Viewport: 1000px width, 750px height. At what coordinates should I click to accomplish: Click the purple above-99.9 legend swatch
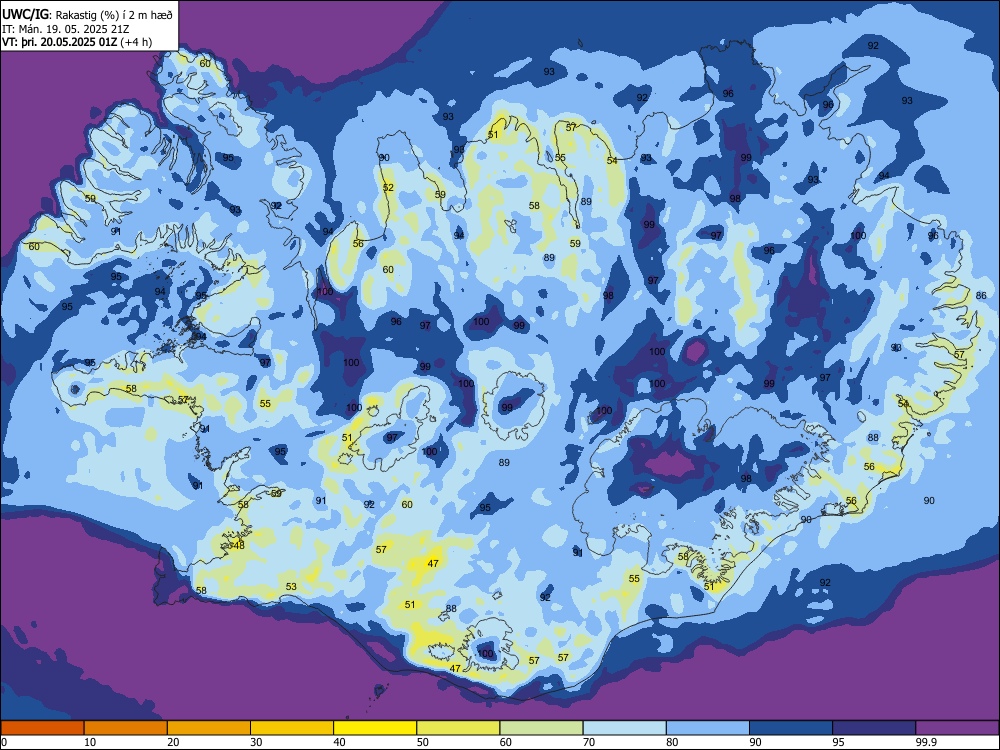pyautogui.click(x=957, y=728)
